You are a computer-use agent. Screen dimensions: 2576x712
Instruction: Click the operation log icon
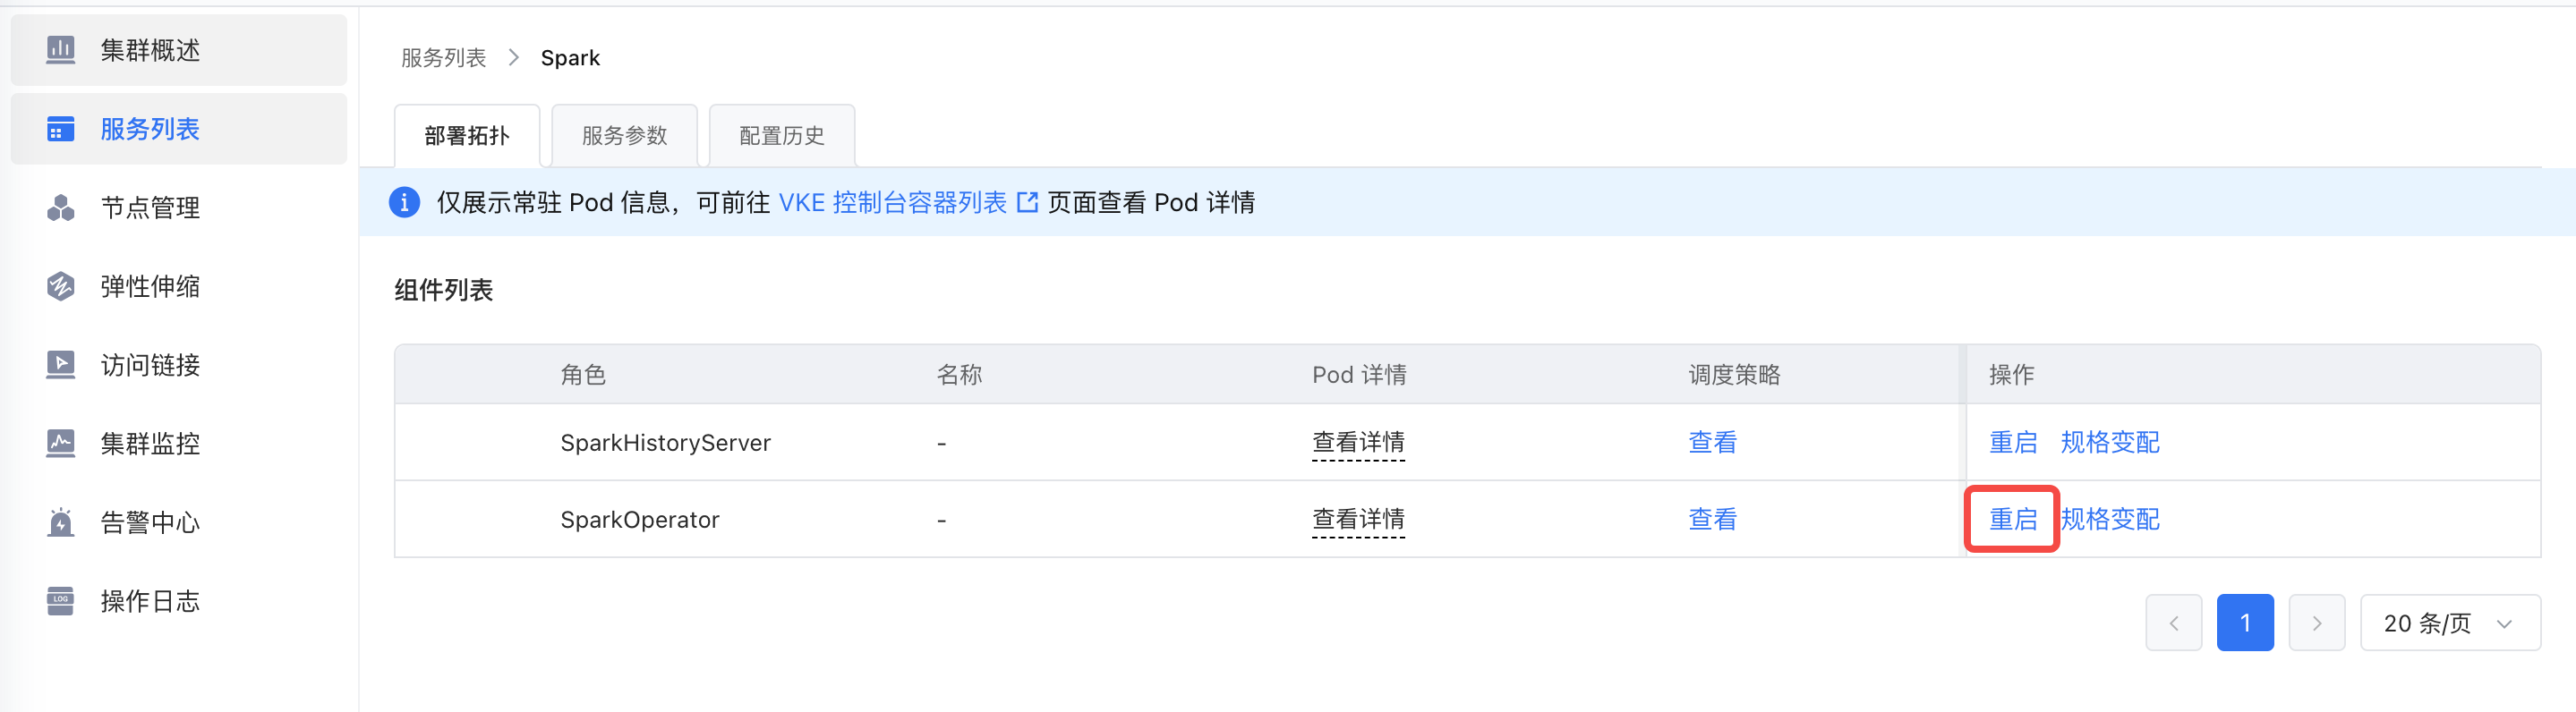tap(60, 601)
